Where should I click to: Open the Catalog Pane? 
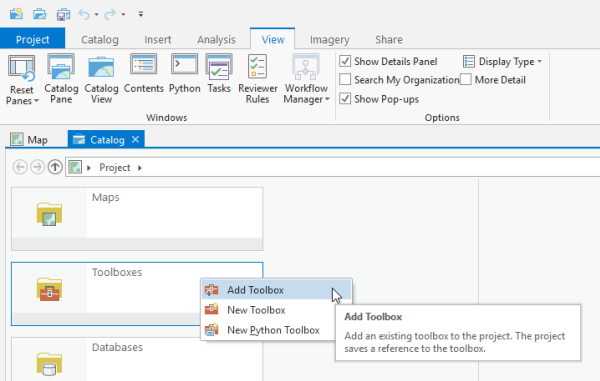pos(61,79)
